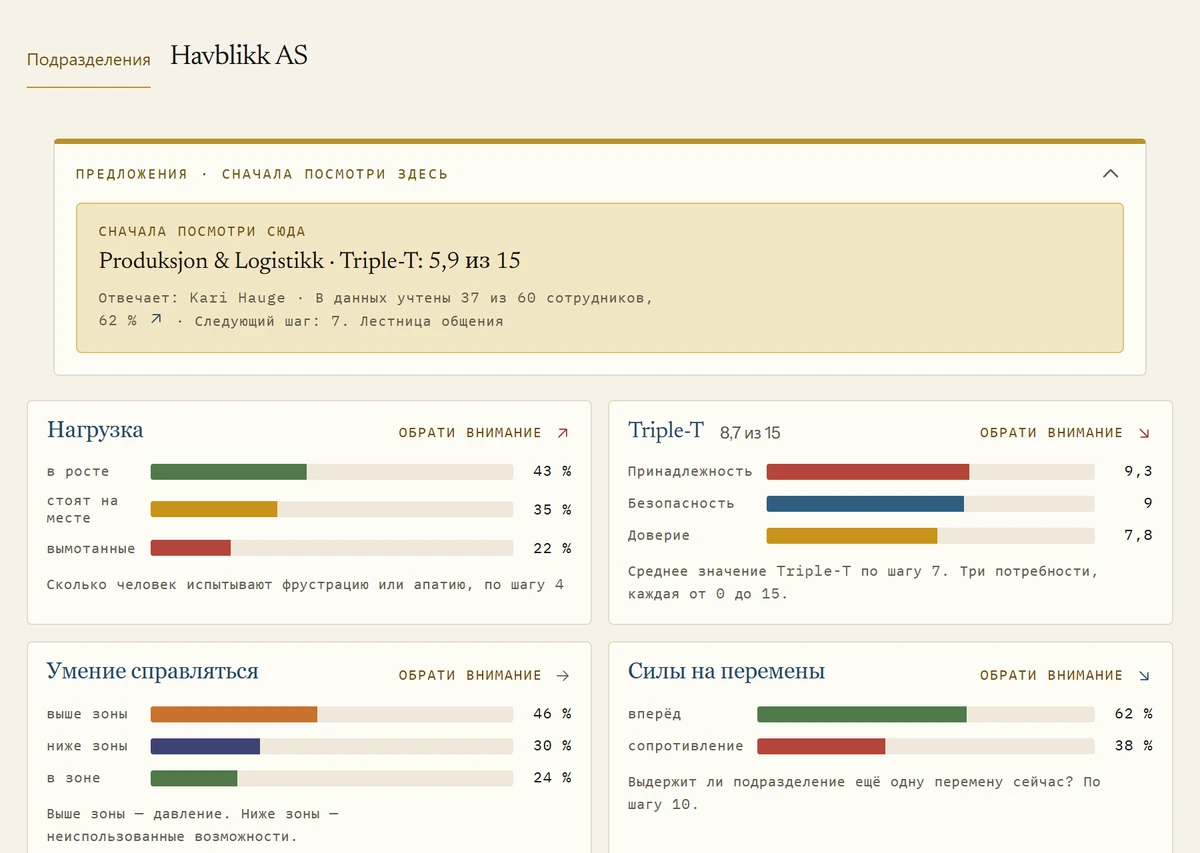Click the ПРЕДЛОЖЕНИЯ · СНАЧАЛА ПОСМОТРИ ЗДЕСЬ header
The image size is (1200, 853).
tap(262, 174)
